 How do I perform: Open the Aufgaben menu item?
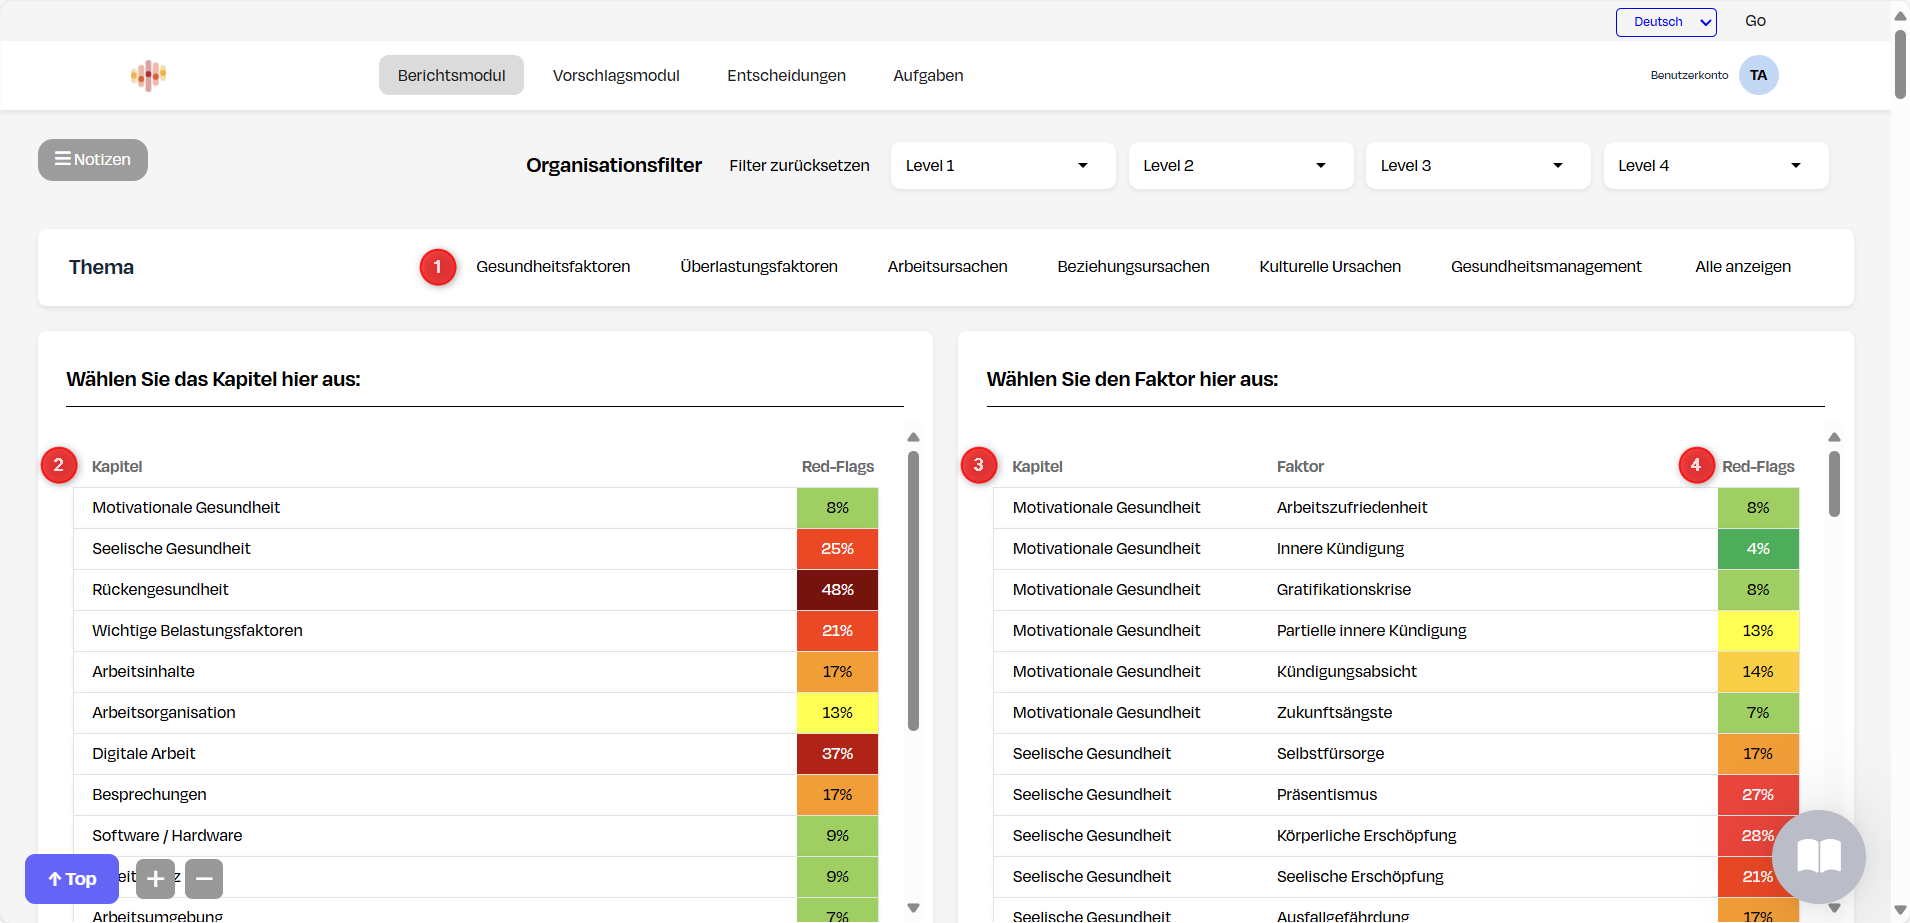[927, 75]
